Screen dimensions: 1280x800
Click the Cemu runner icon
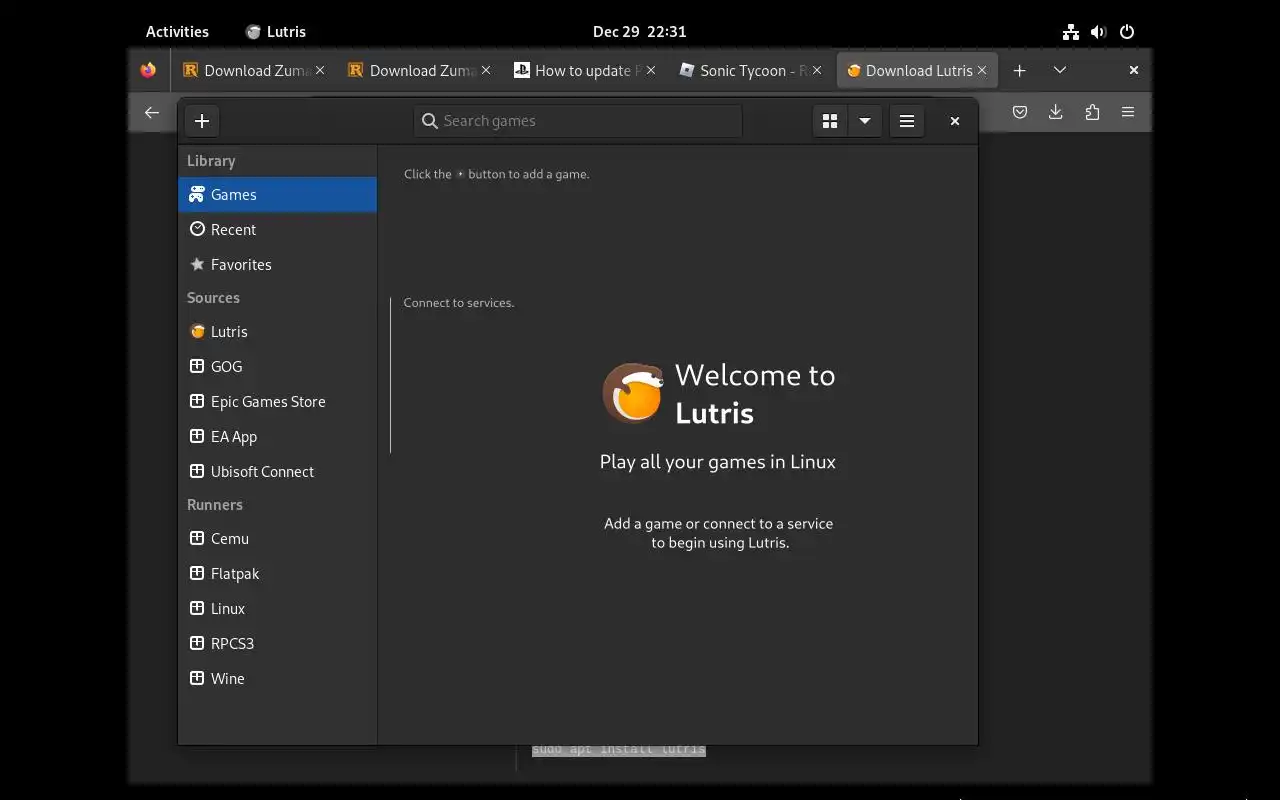click(197, 538)
